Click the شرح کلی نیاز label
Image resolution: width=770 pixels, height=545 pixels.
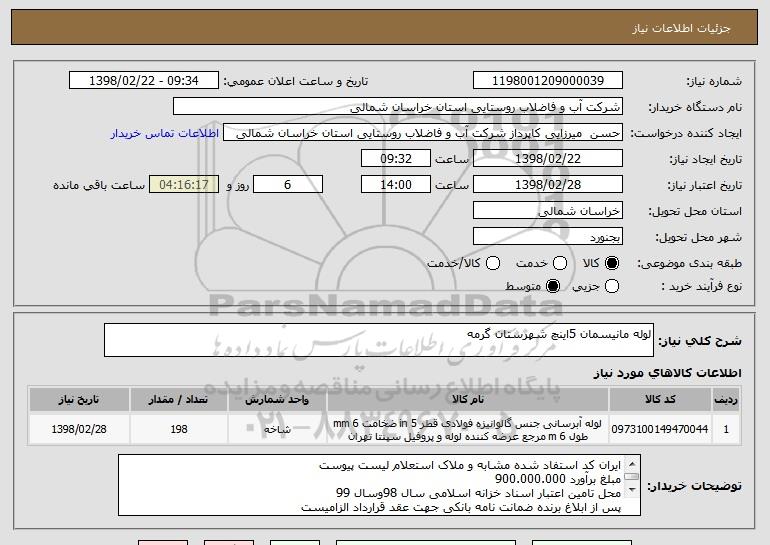click(700, 340)
